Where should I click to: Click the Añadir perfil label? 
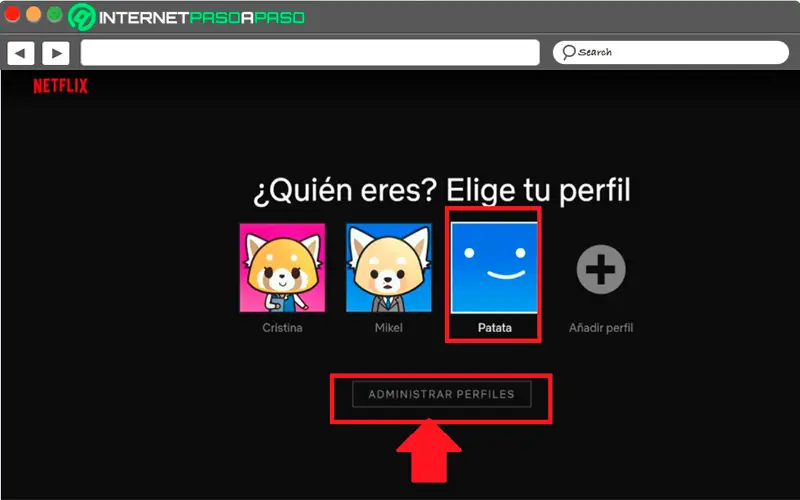point(601,328)
